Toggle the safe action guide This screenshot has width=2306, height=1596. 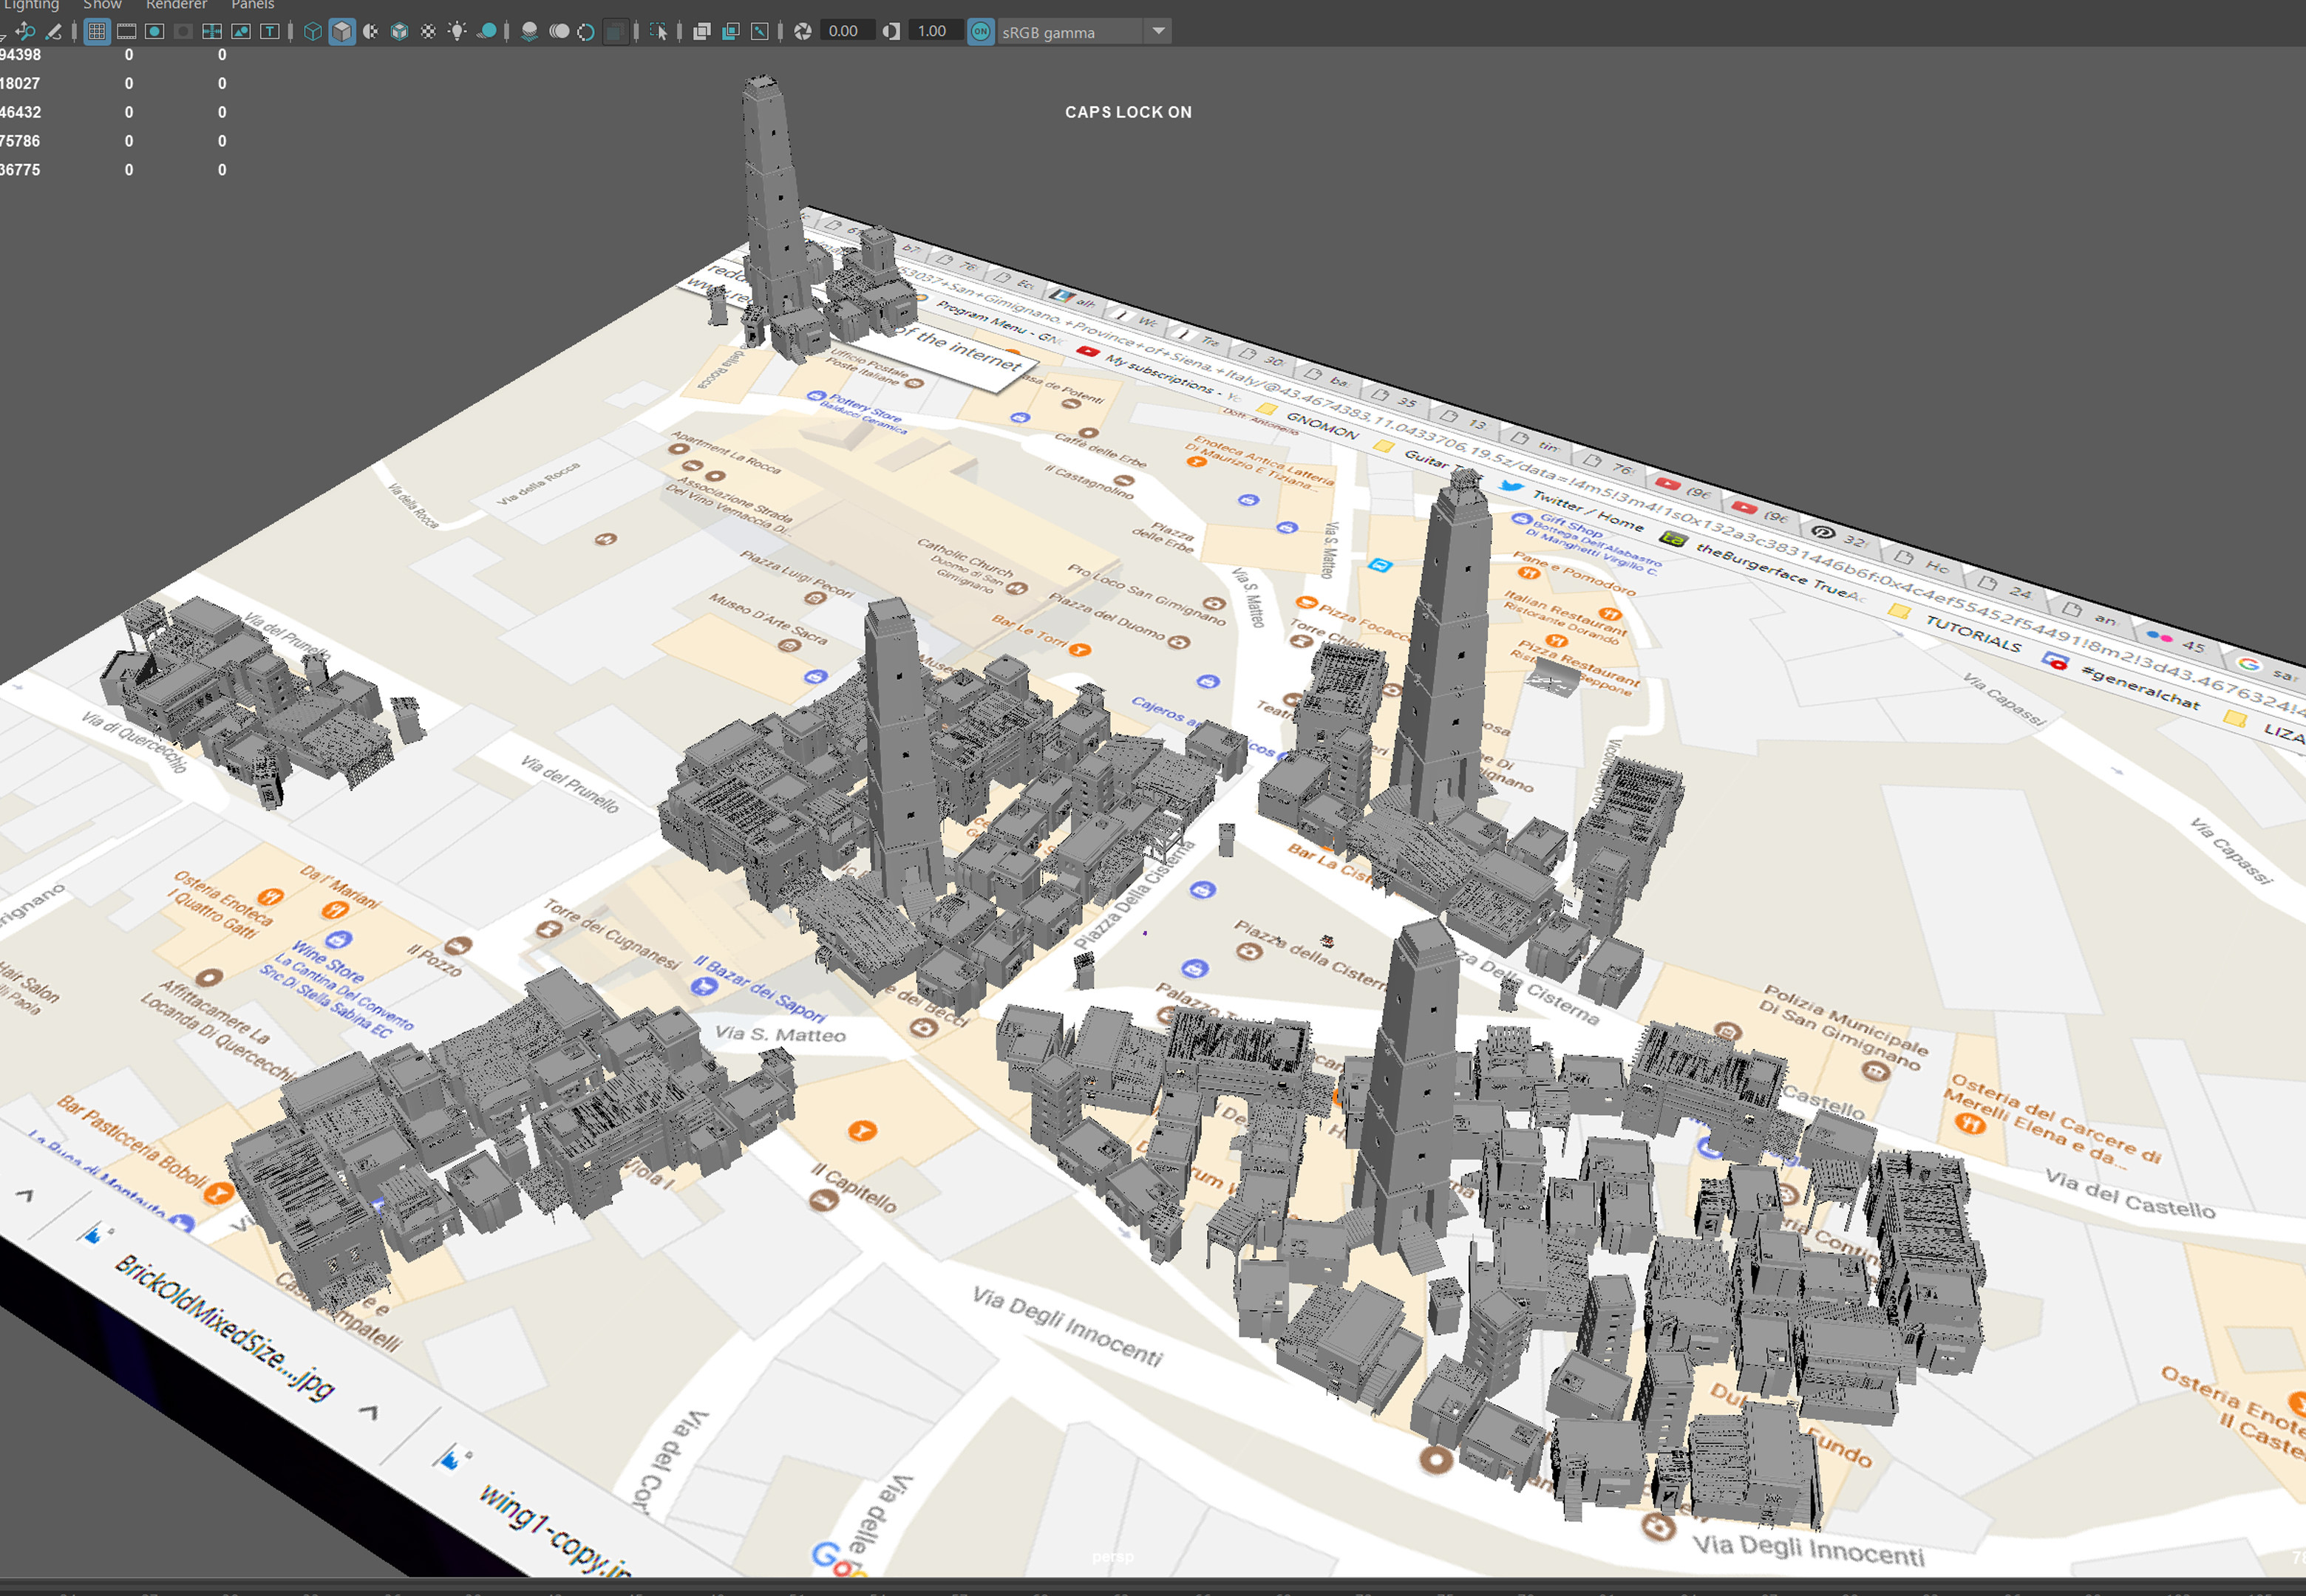pos(241,32)
